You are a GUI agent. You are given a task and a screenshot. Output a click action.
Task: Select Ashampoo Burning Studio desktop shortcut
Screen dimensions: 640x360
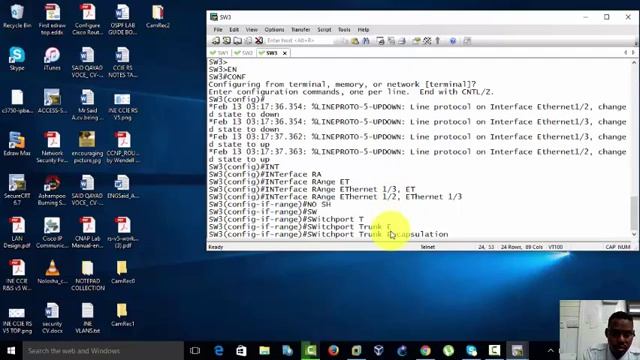tap(52, 190)
